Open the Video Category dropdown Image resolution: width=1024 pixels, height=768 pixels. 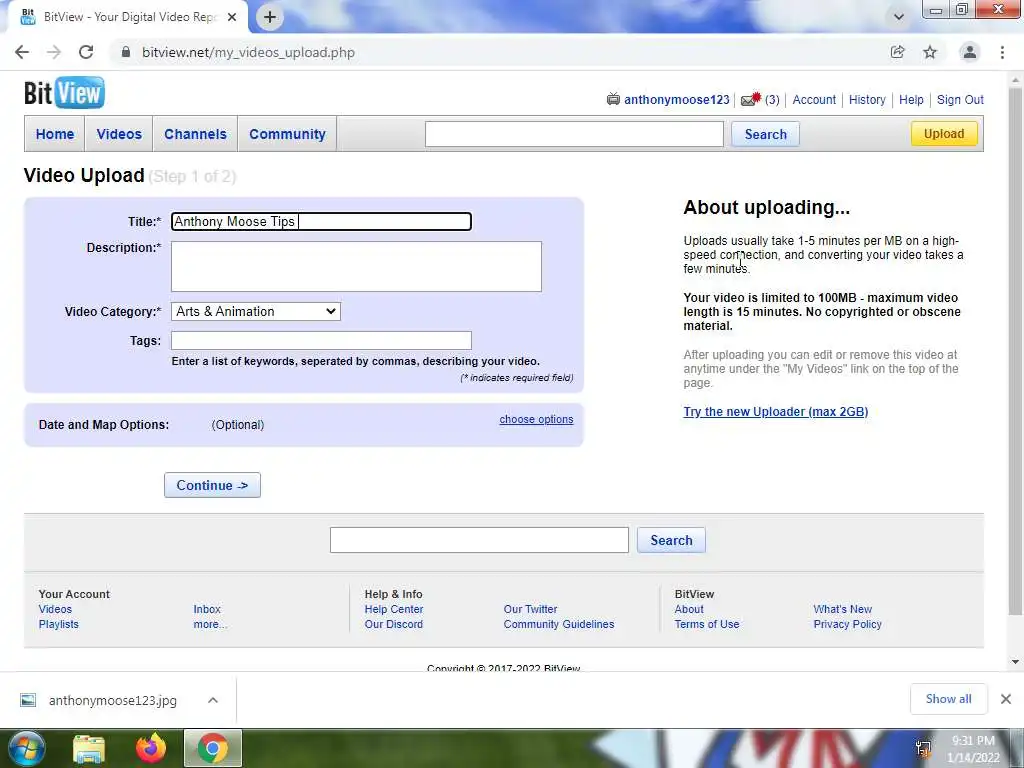[256, 312]
